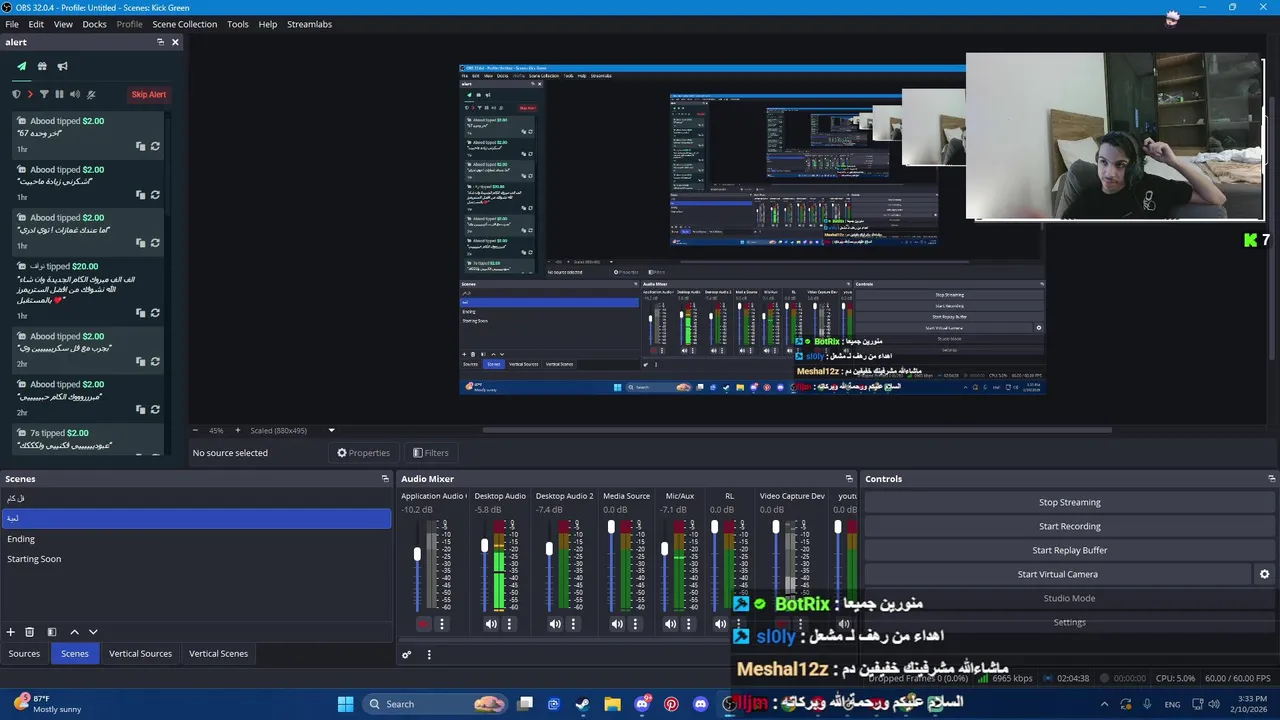Start Replay Buffer
The height and width of the screenshot is (720, 1280).
(x=1069, y=550)
